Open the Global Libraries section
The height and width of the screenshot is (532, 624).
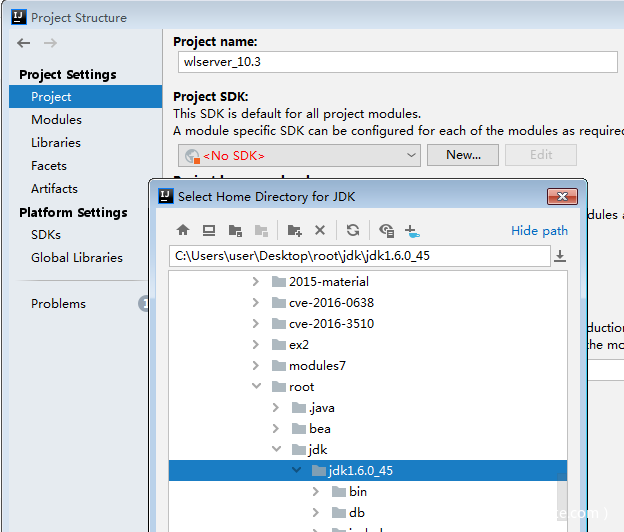click(77, 257)
